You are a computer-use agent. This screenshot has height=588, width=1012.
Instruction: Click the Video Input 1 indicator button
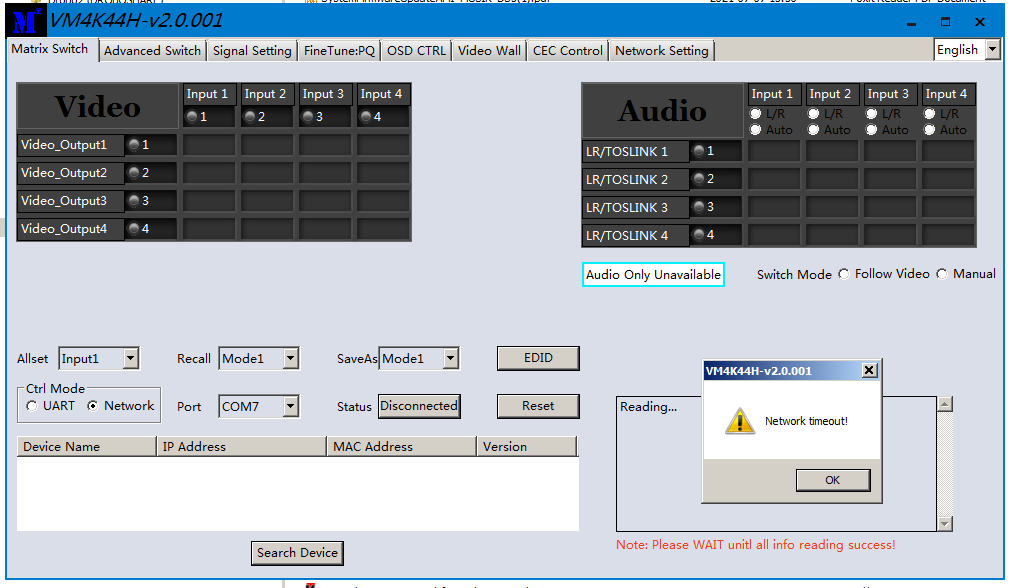192,117
